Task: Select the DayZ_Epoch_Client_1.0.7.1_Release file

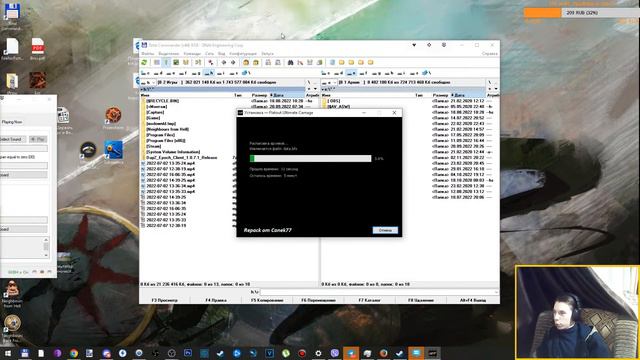Action: click(x=181, y=158)
